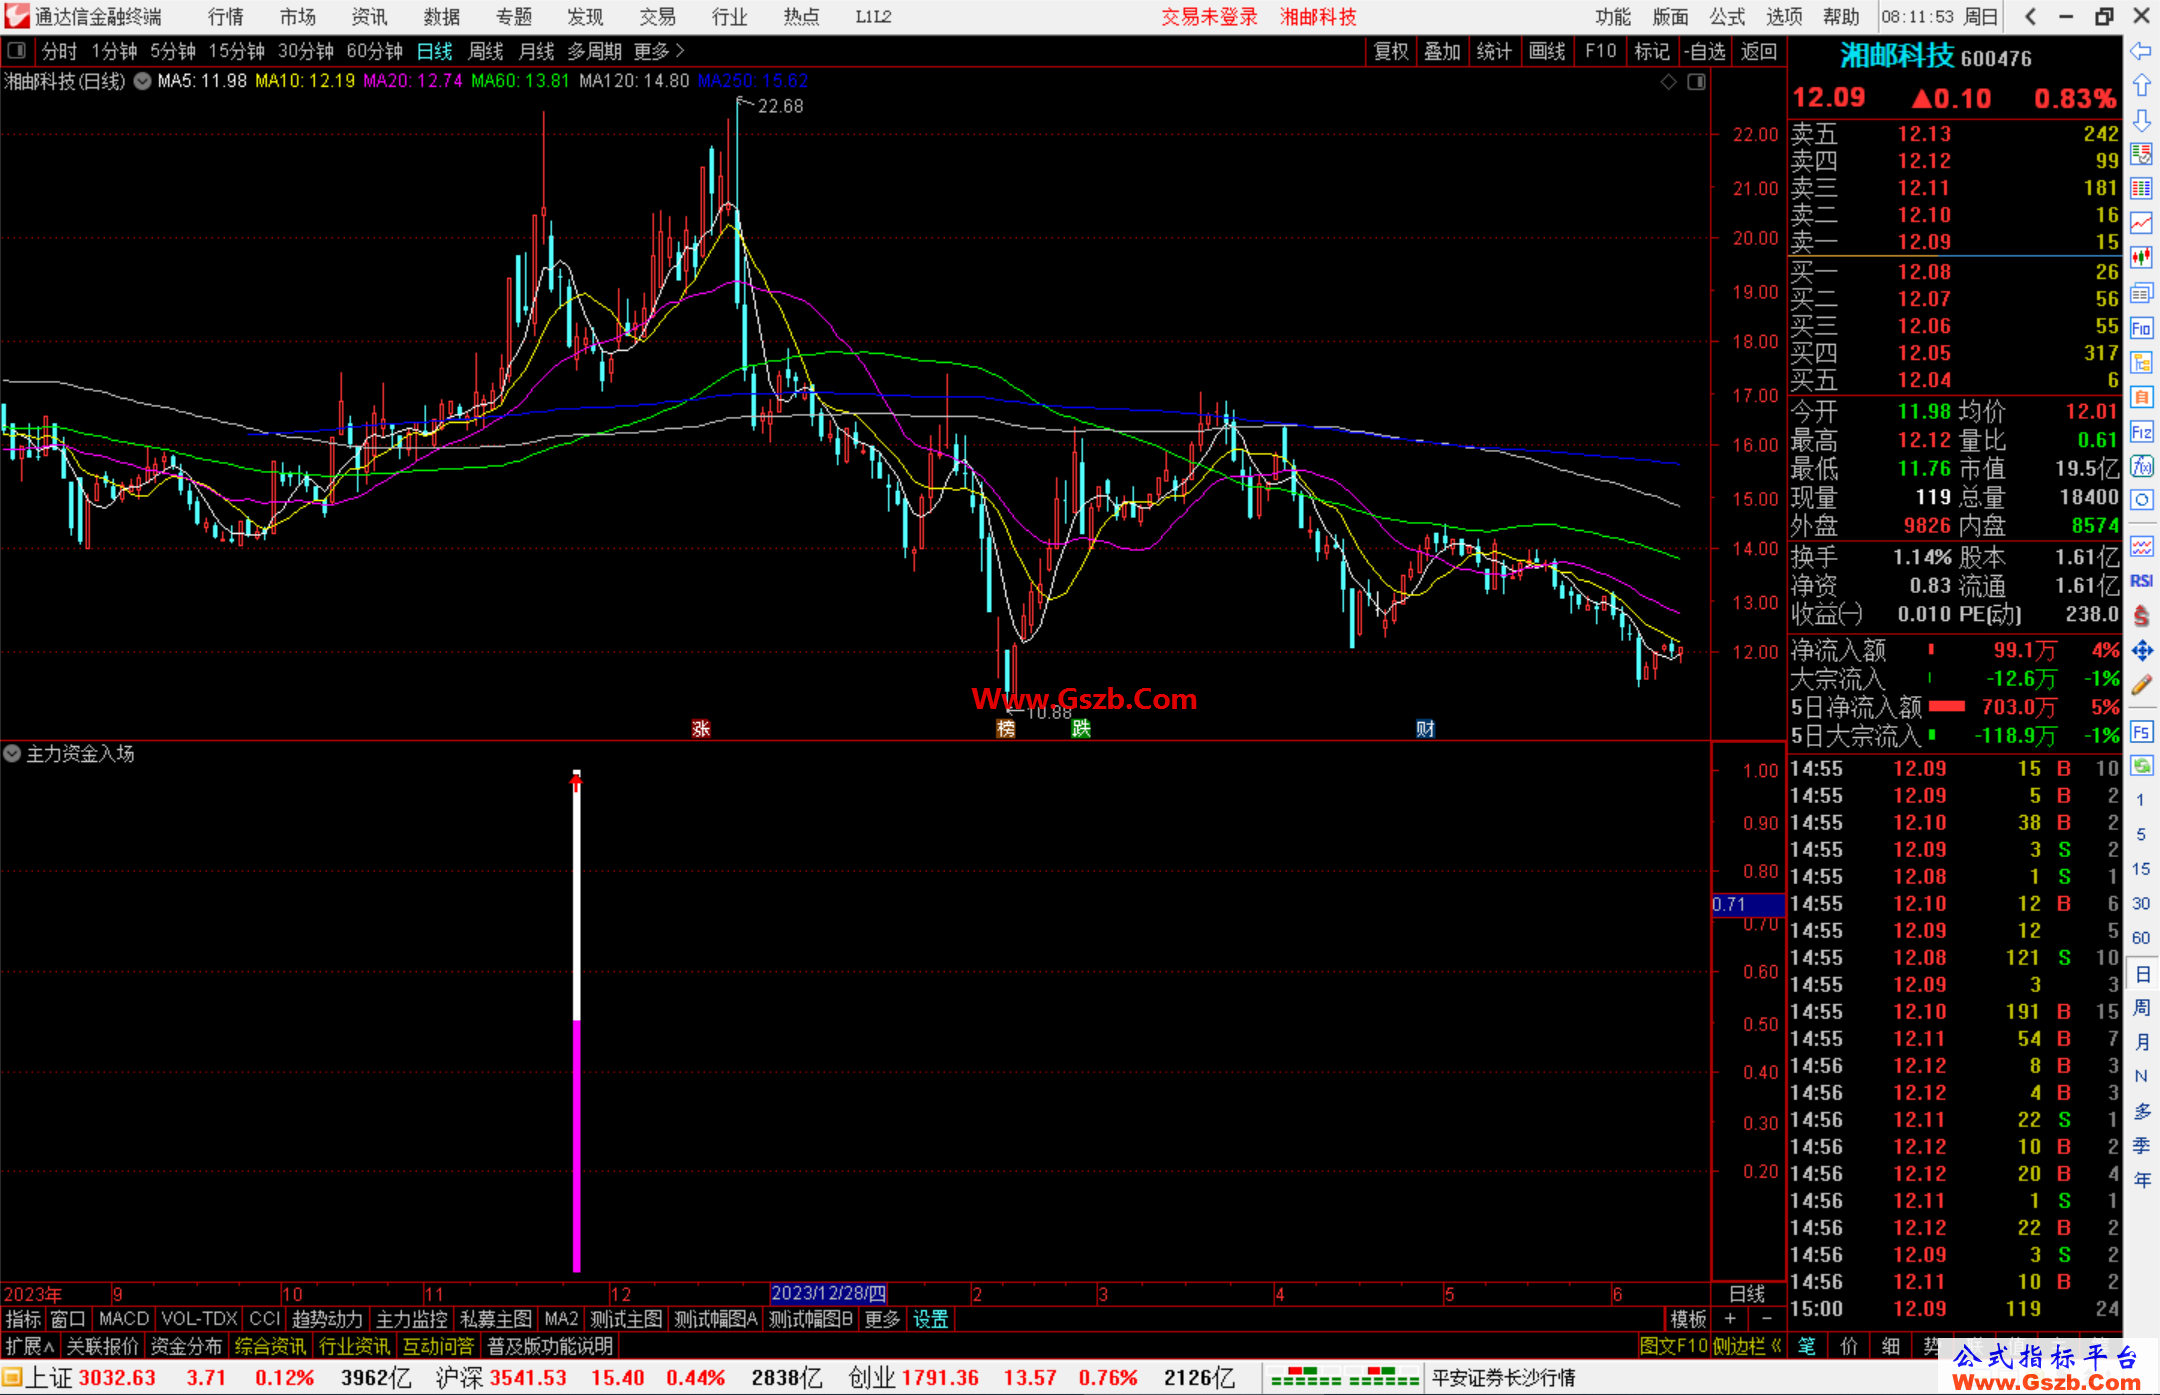Screen dimensions: 2160x1395
Task: Open the -自选 watchlist option
Action: click(1705, 51)
